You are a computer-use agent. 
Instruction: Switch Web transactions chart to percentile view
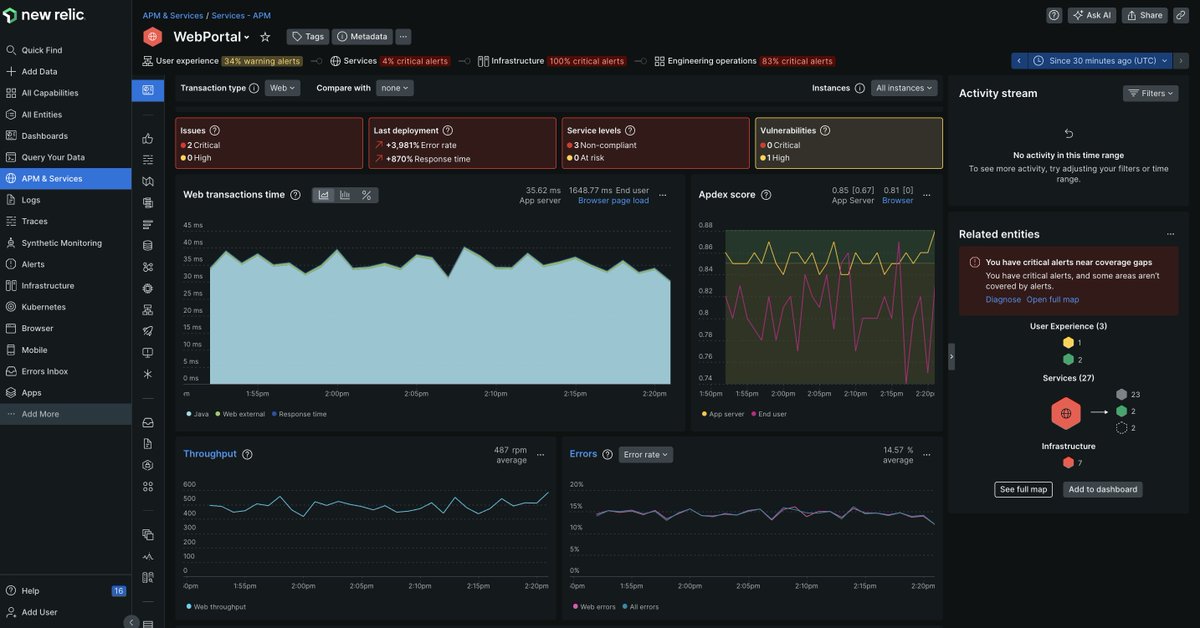pos(367,195)
